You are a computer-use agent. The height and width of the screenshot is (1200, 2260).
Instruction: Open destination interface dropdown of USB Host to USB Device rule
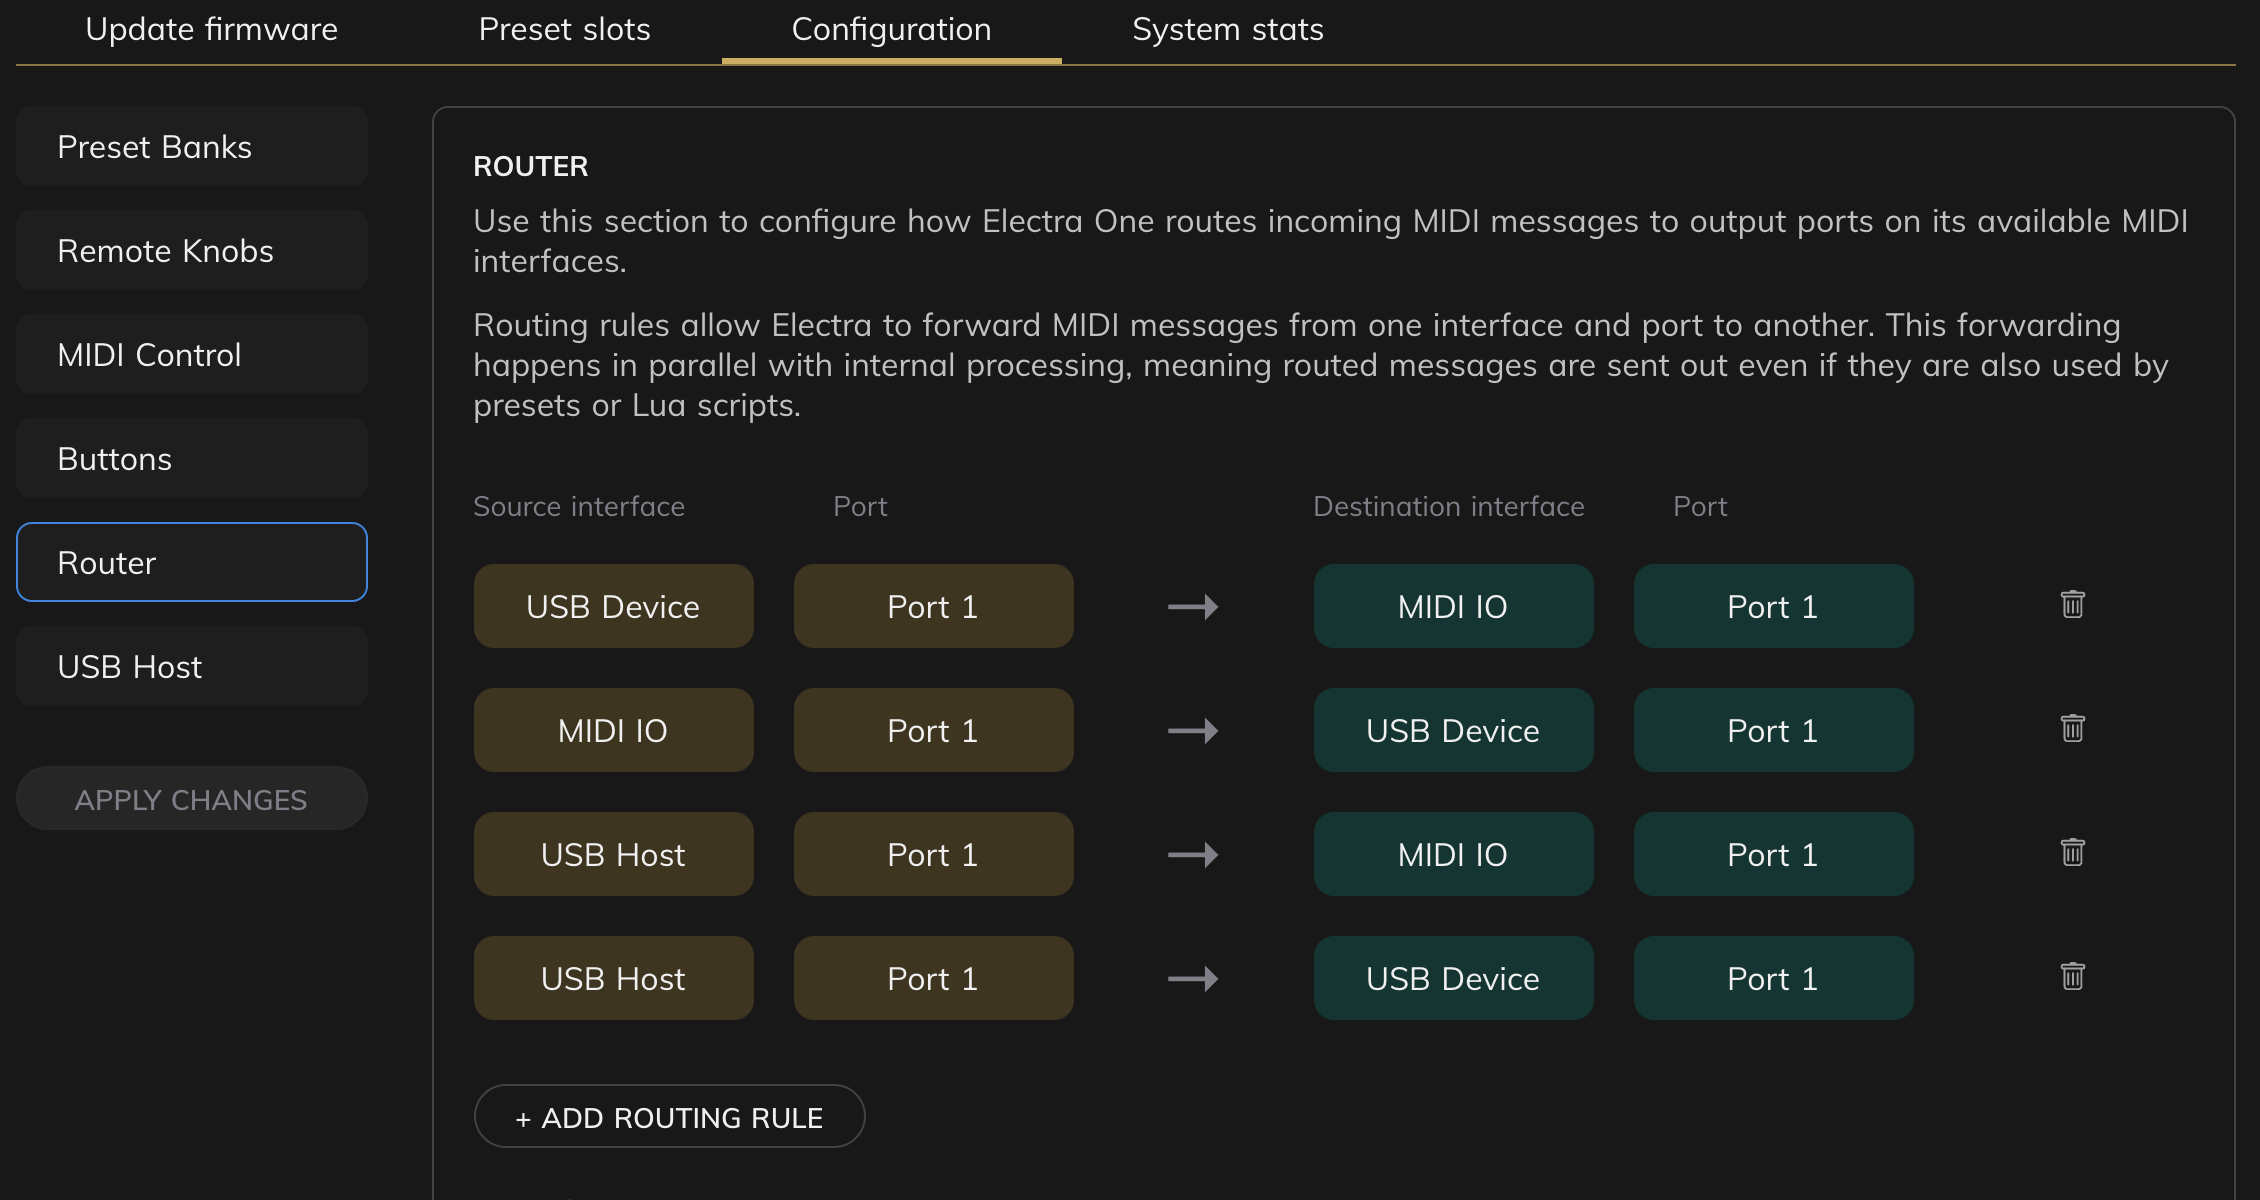pyautogui.click(x=1453, y=978)
